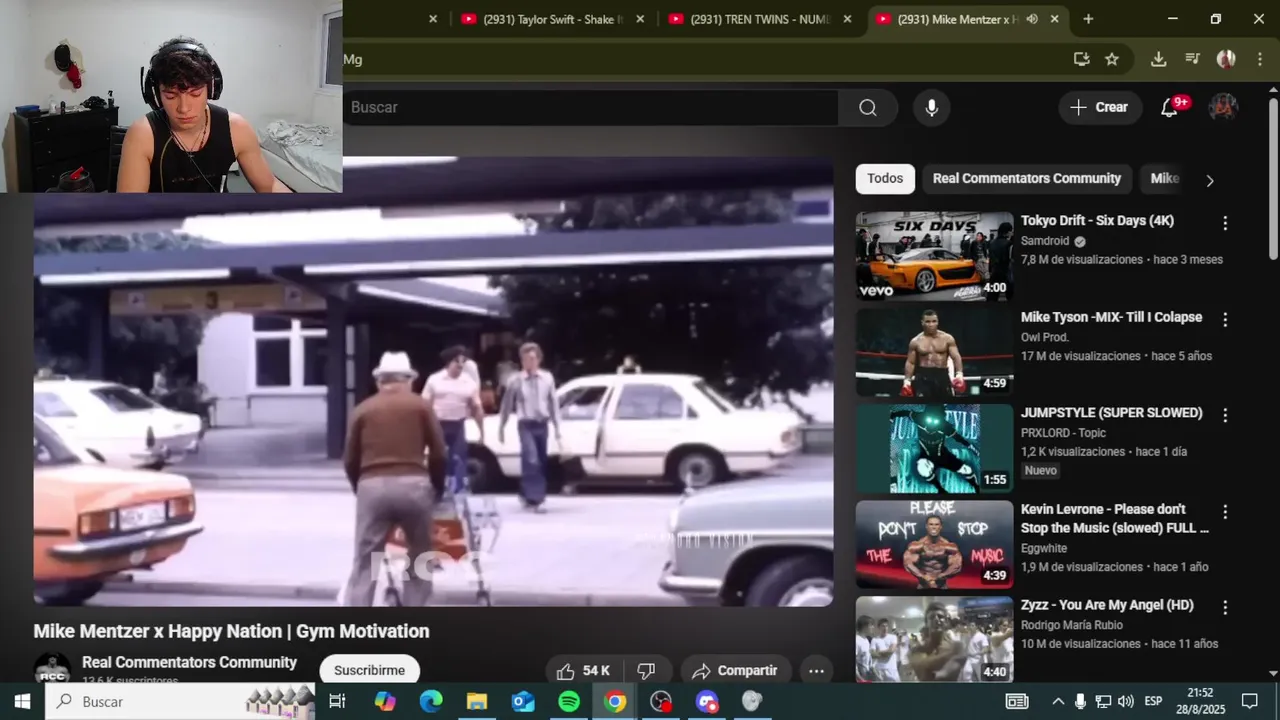The height and width of the screenshot is (720, 1280).
Task: Click the Mike Tyson video thumbnail
Action: click(934, 352)
